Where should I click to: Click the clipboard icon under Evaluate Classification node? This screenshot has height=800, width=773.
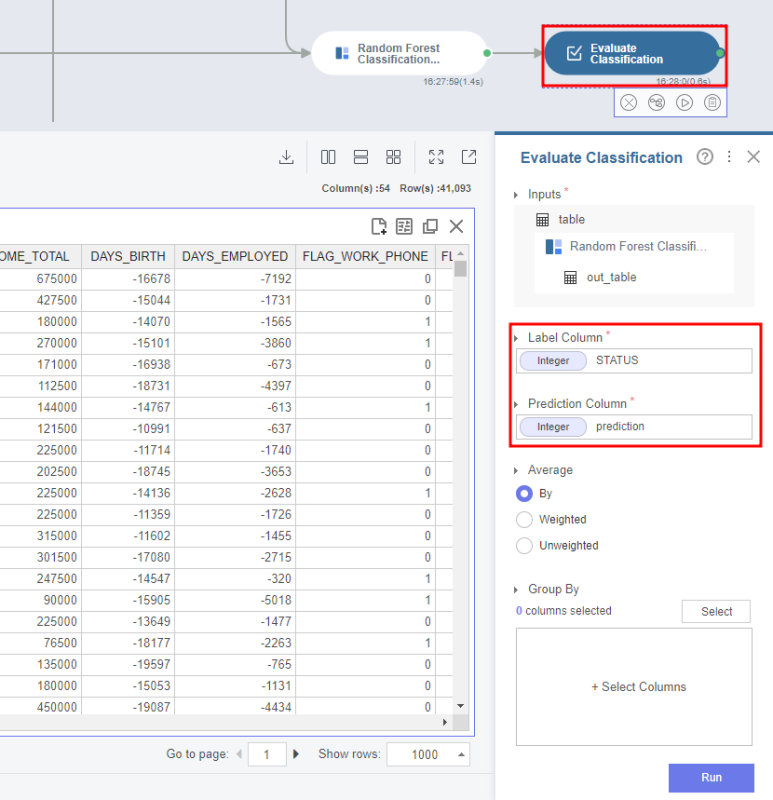(x=712, y=103)
